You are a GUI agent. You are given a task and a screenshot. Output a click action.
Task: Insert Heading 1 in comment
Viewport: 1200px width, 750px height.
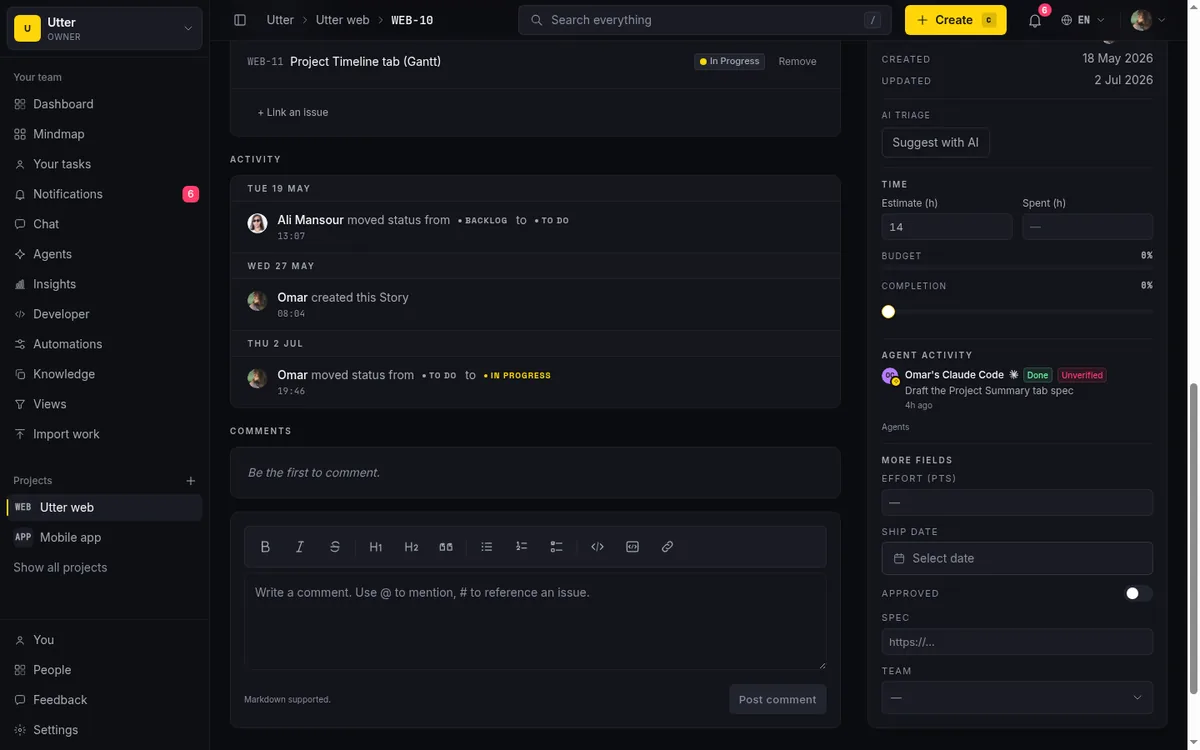point(376,547)
